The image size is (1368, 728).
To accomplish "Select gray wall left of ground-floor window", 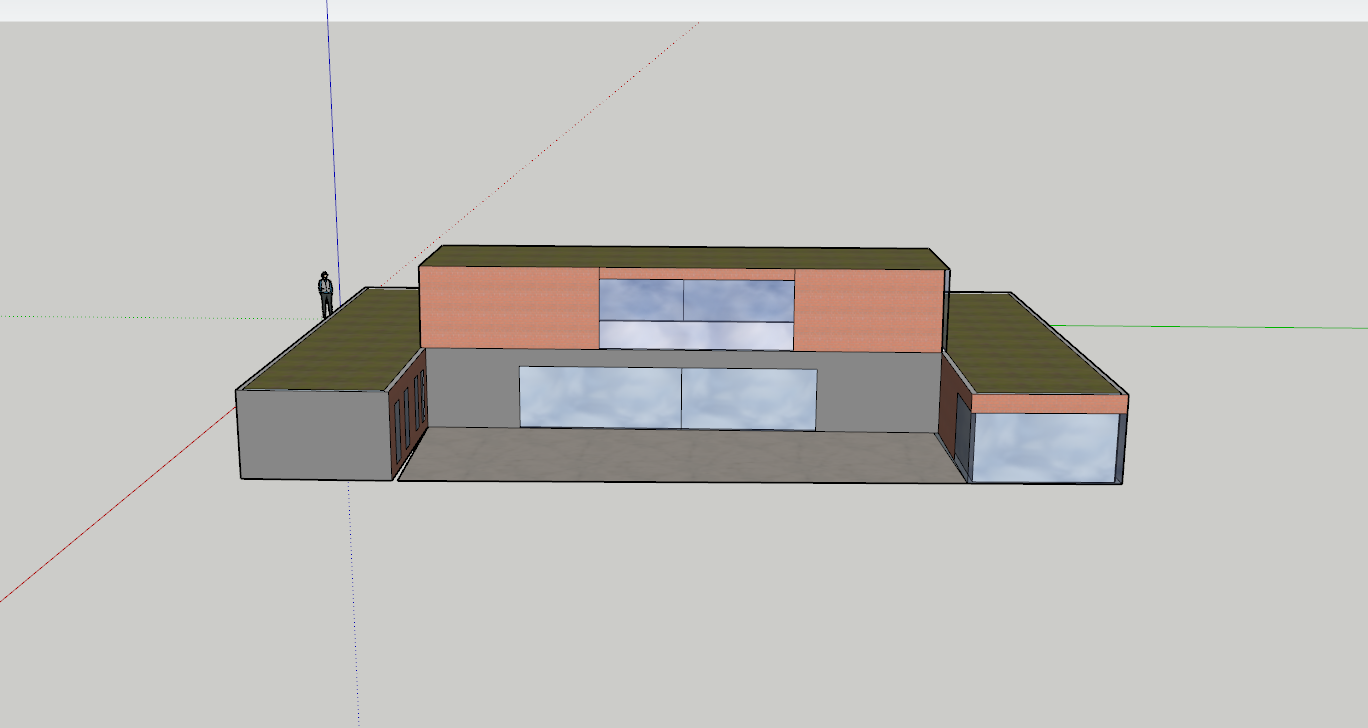I will (472, 388).
